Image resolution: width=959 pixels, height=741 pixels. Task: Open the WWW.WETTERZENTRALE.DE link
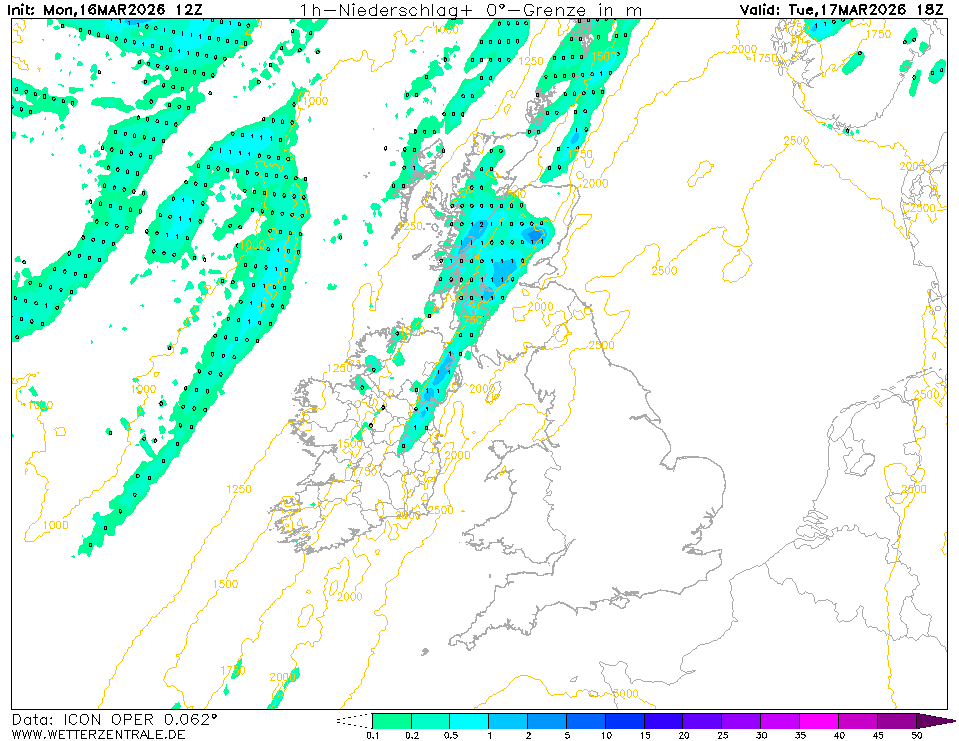(99, 734)
